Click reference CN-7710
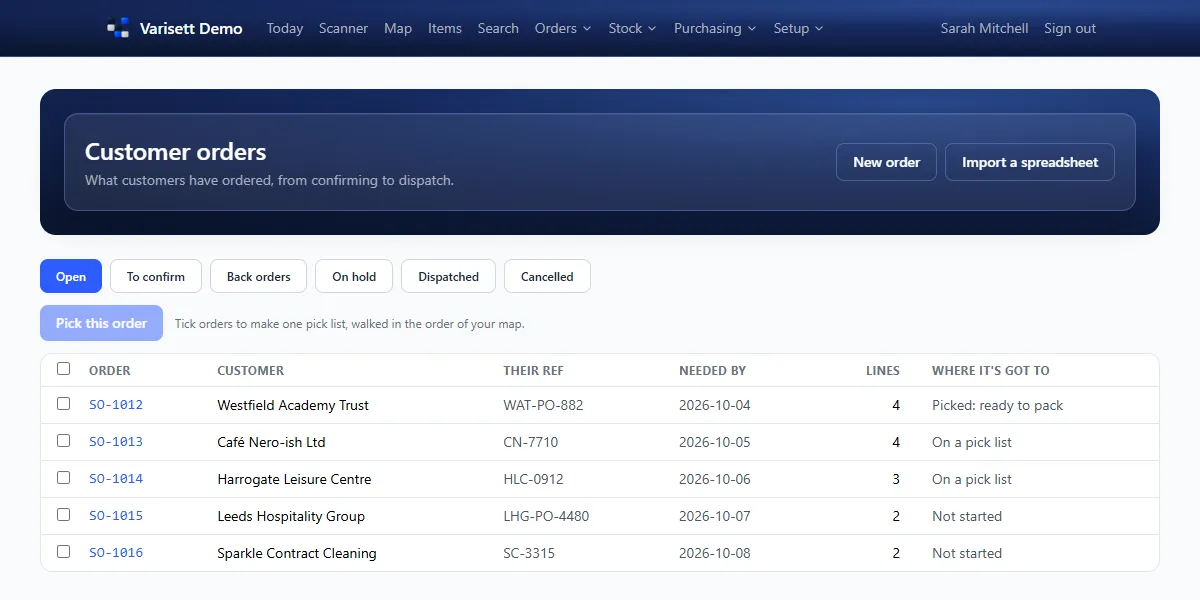 coord(531,442)
